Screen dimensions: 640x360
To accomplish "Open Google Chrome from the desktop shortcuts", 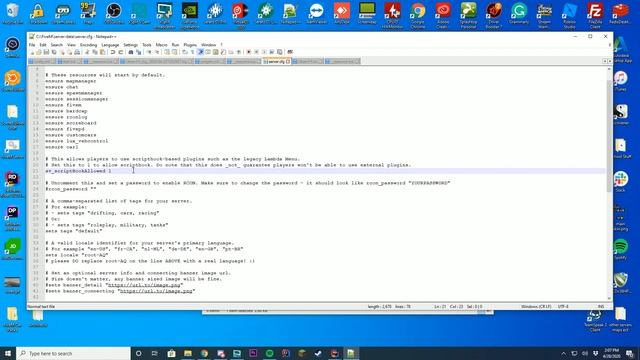I will tap(418, 16).
